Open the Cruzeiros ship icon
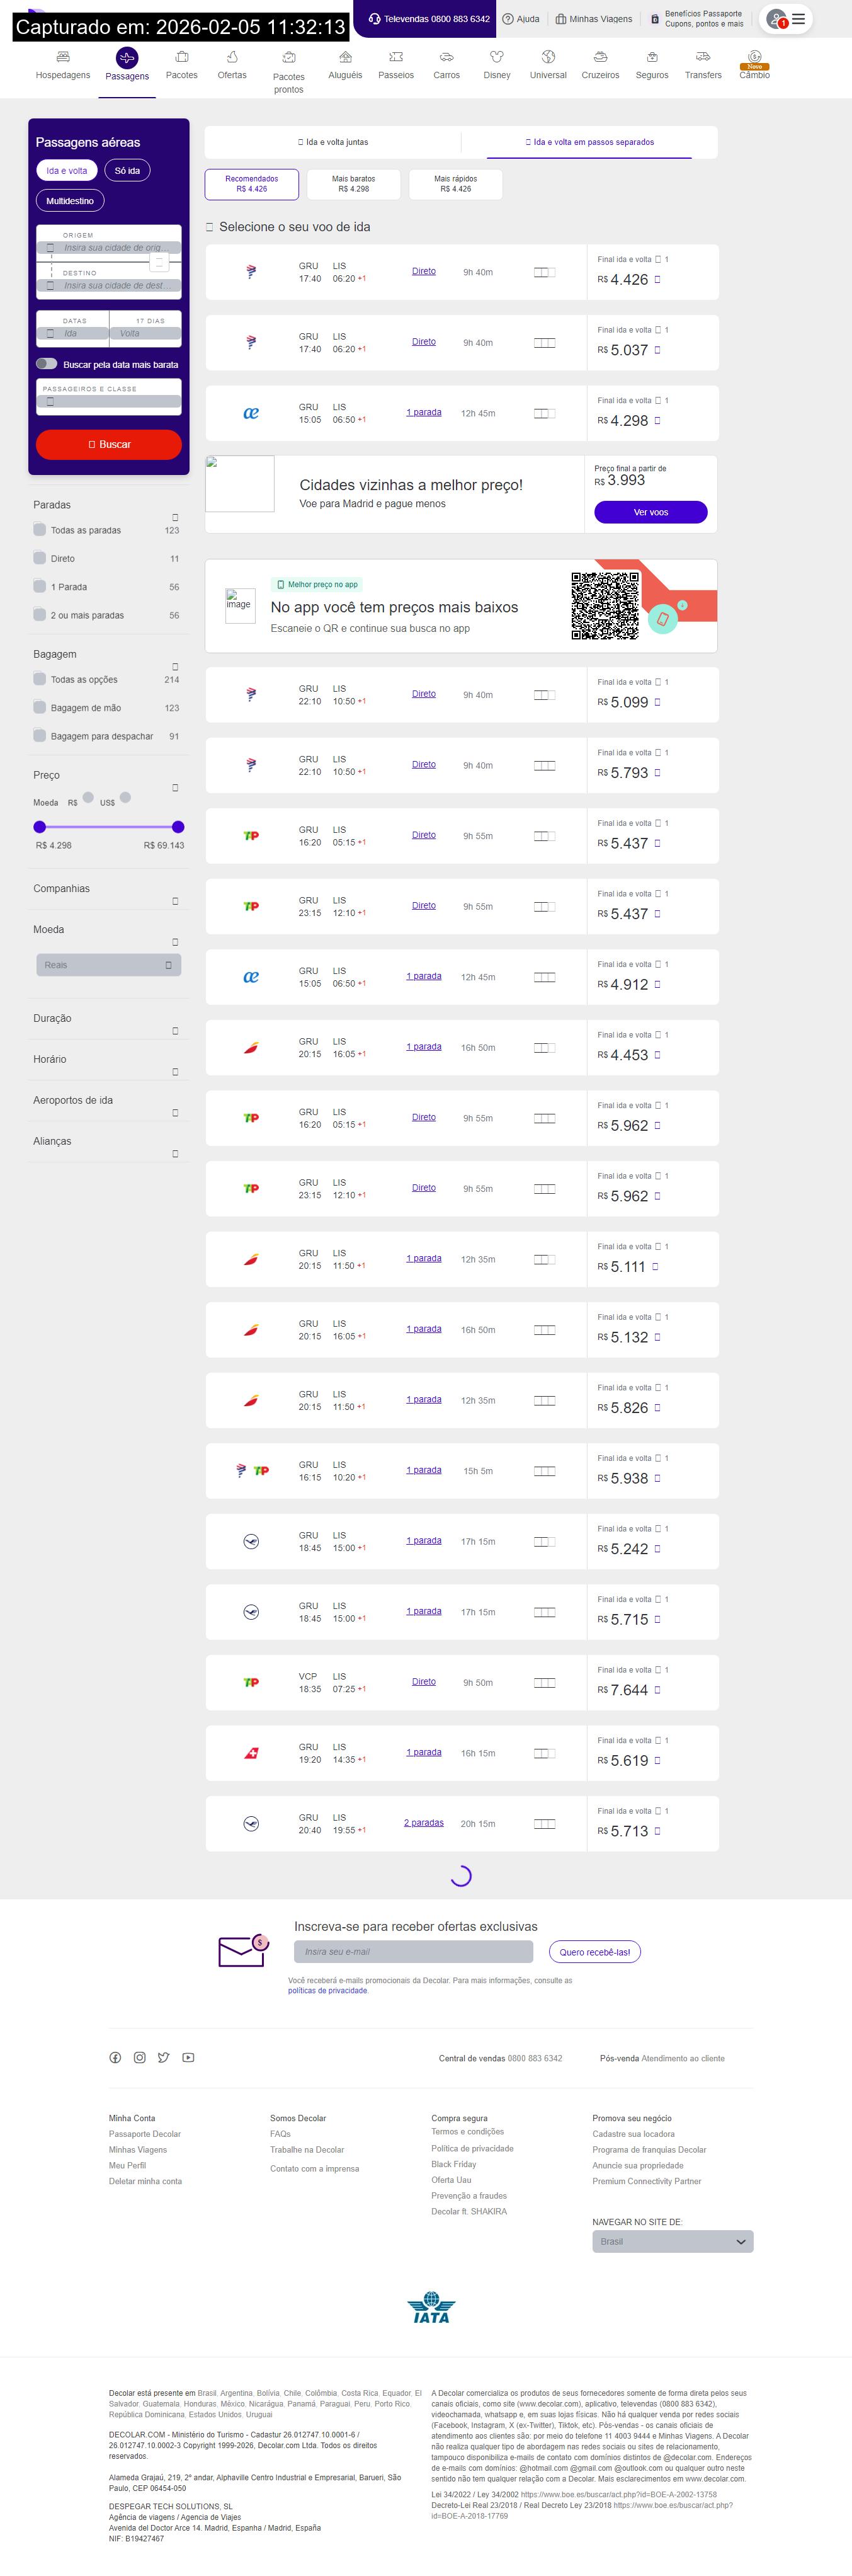Screen dimensions: 852x2576 [600, 57]
